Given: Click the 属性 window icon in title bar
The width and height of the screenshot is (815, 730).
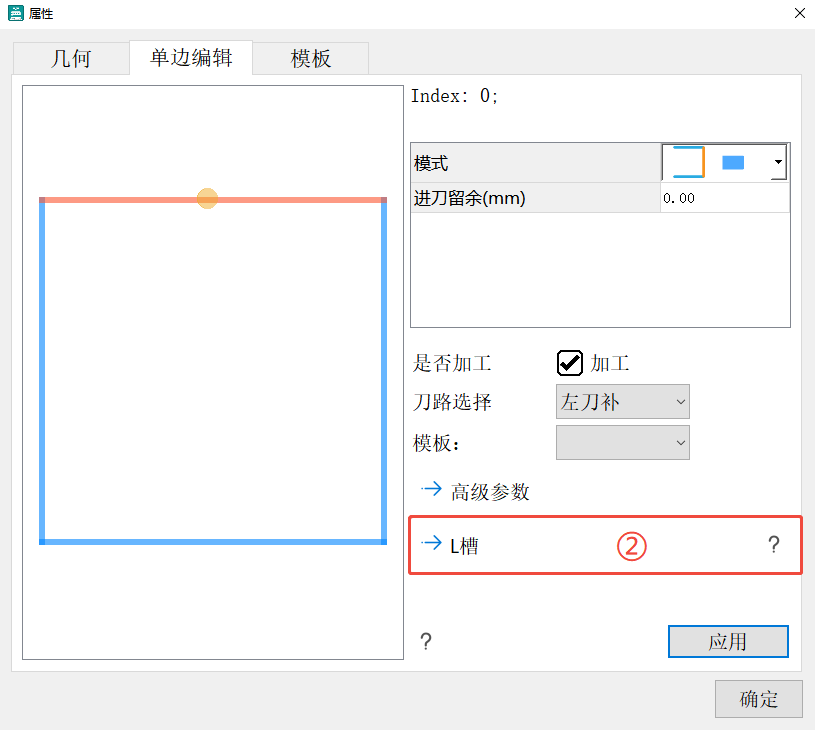Looking at the screenshot, I should click(16, 14).
